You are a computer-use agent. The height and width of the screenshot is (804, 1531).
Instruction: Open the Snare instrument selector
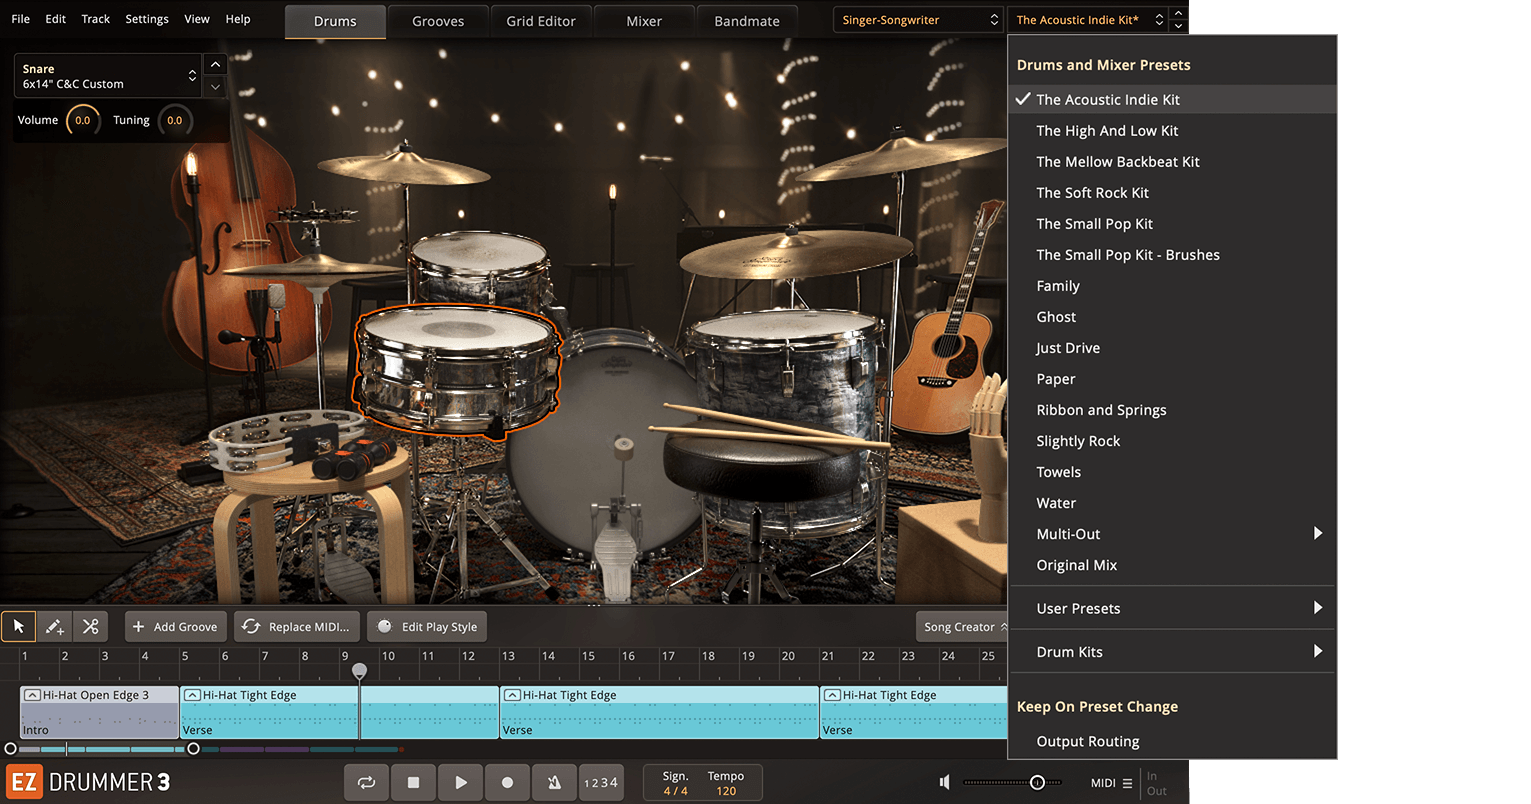coord(107,76)
